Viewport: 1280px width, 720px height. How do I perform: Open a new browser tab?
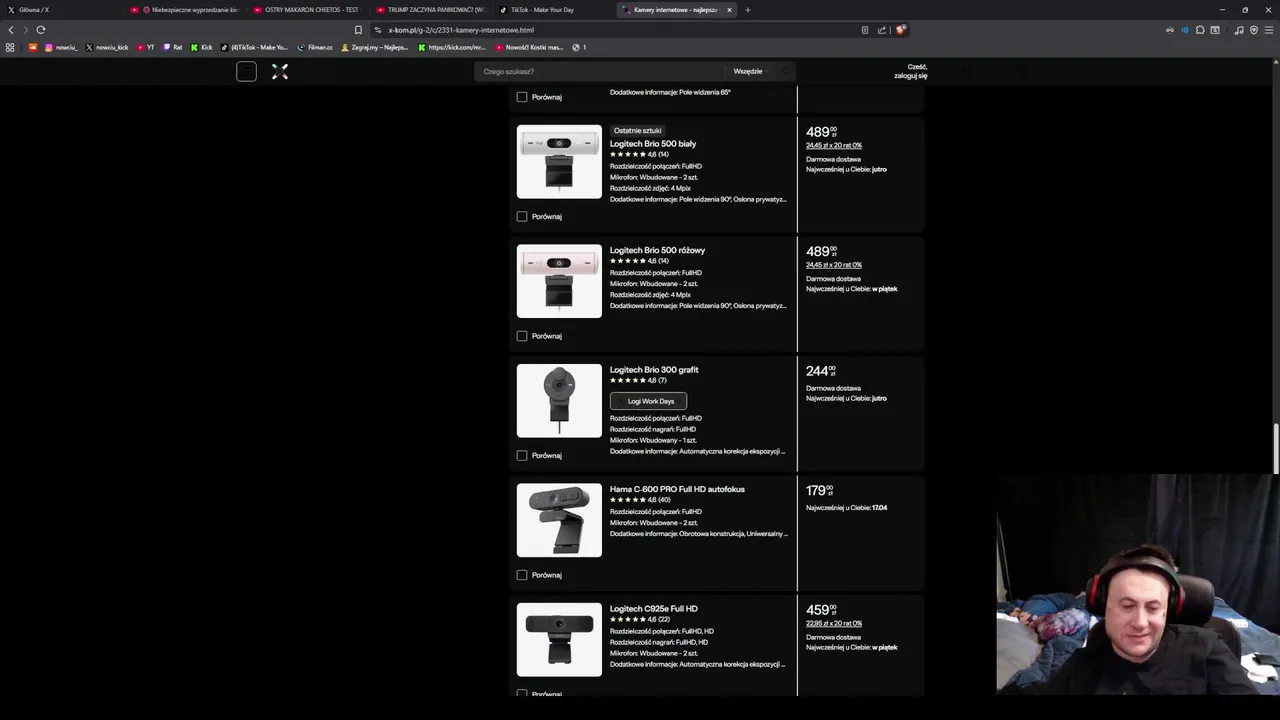coord(748,10)
